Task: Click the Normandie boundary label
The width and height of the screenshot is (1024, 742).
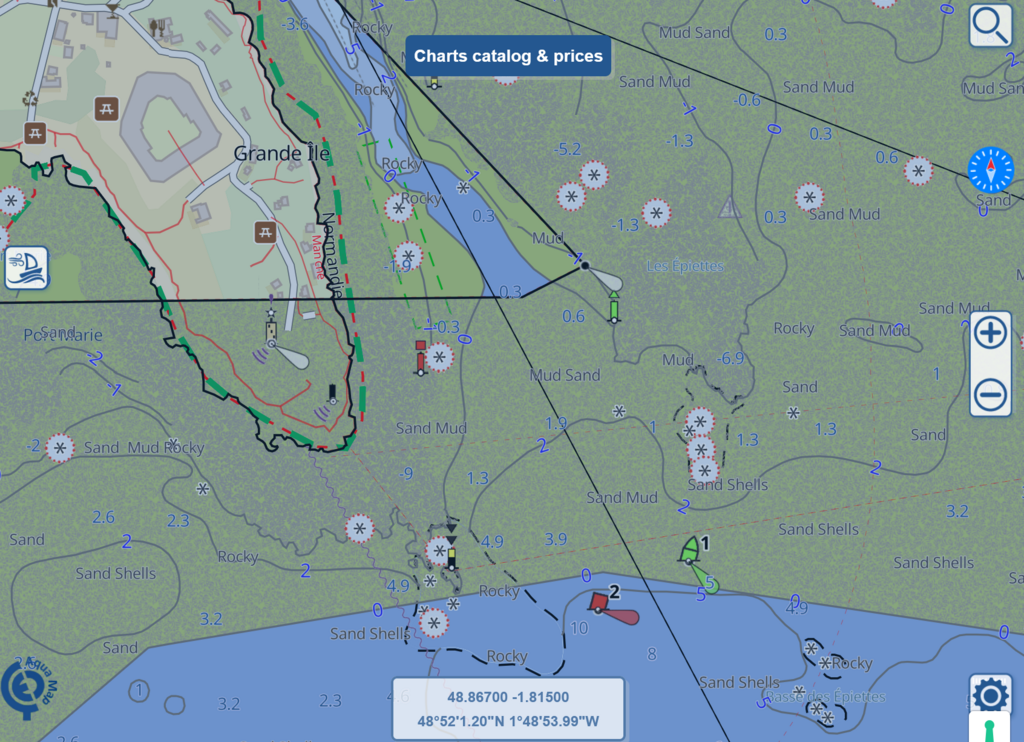Action: 331,255
